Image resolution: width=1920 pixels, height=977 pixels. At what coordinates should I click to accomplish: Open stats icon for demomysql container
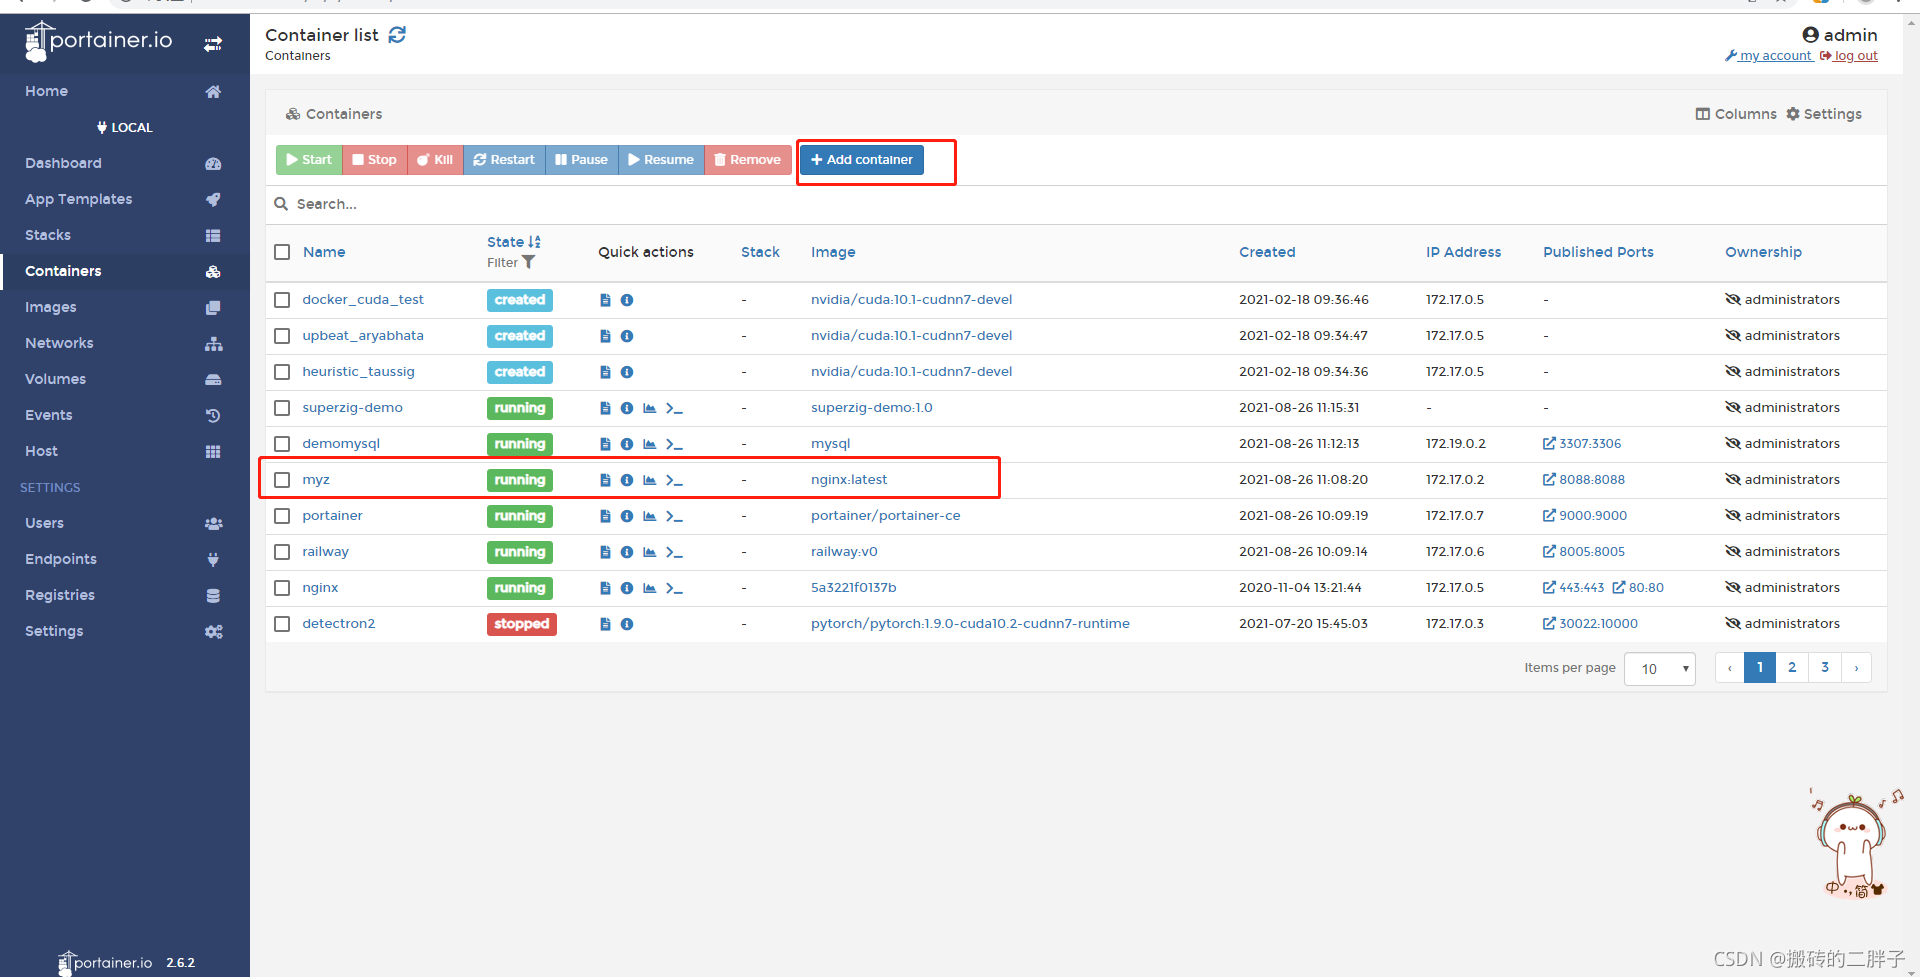(650, 444)
